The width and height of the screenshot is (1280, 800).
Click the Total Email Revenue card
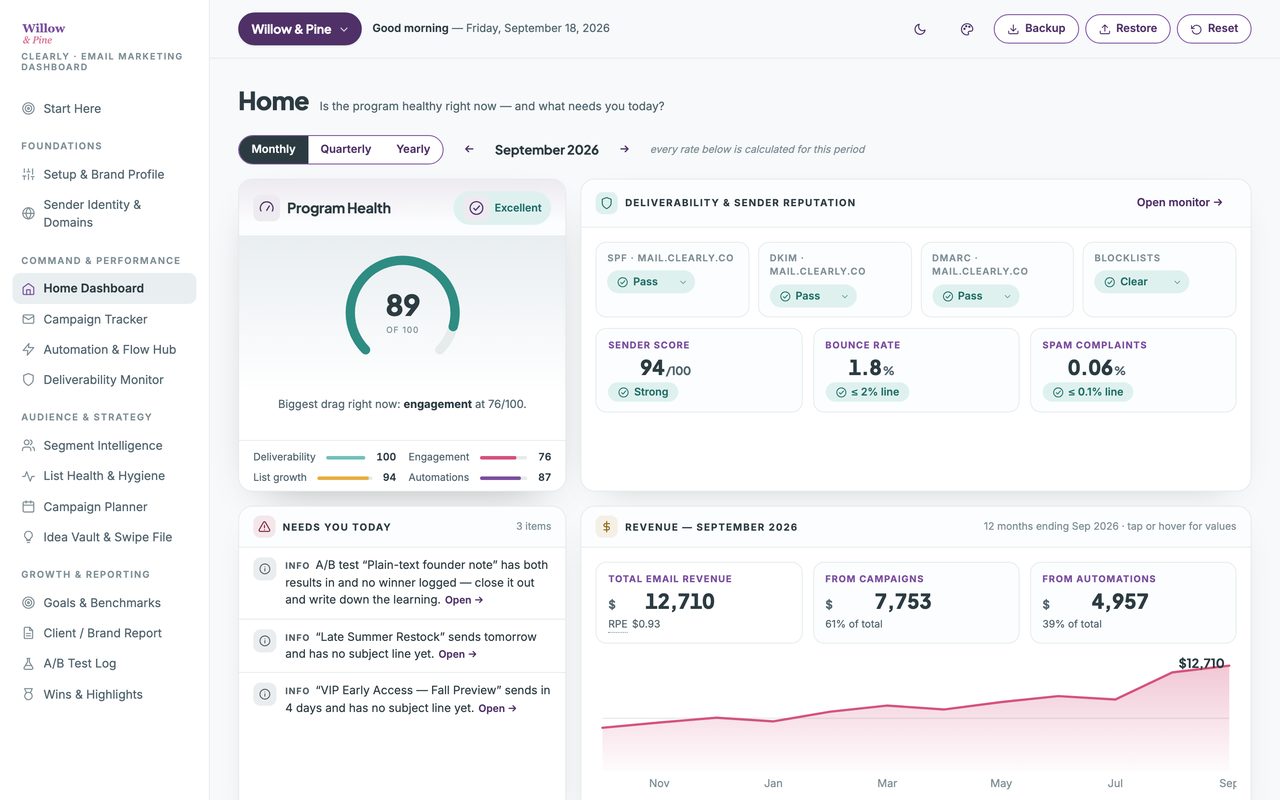[x=699, y=602]
